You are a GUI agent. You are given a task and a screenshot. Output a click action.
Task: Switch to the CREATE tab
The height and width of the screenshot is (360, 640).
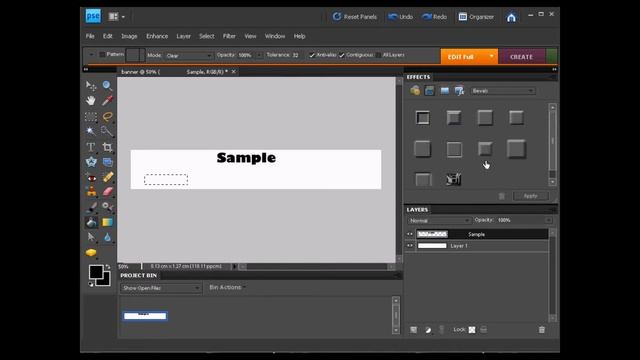[x=521, y=57]
